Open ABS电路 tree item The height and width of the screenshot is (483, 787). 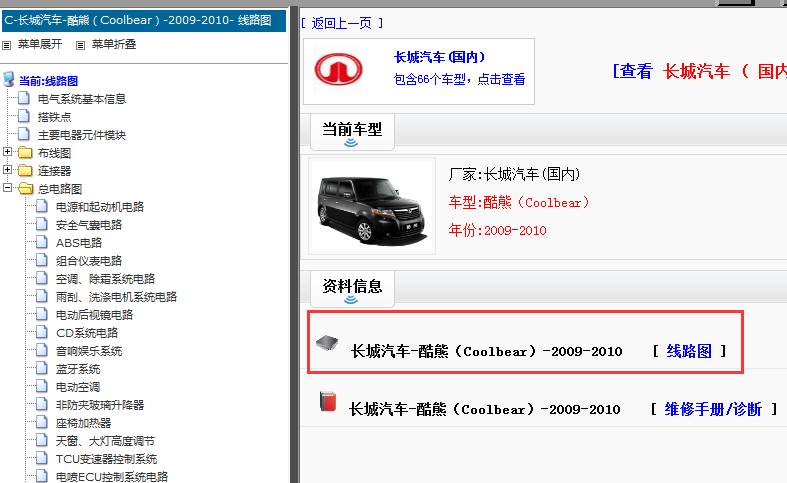tap(79, 243)
